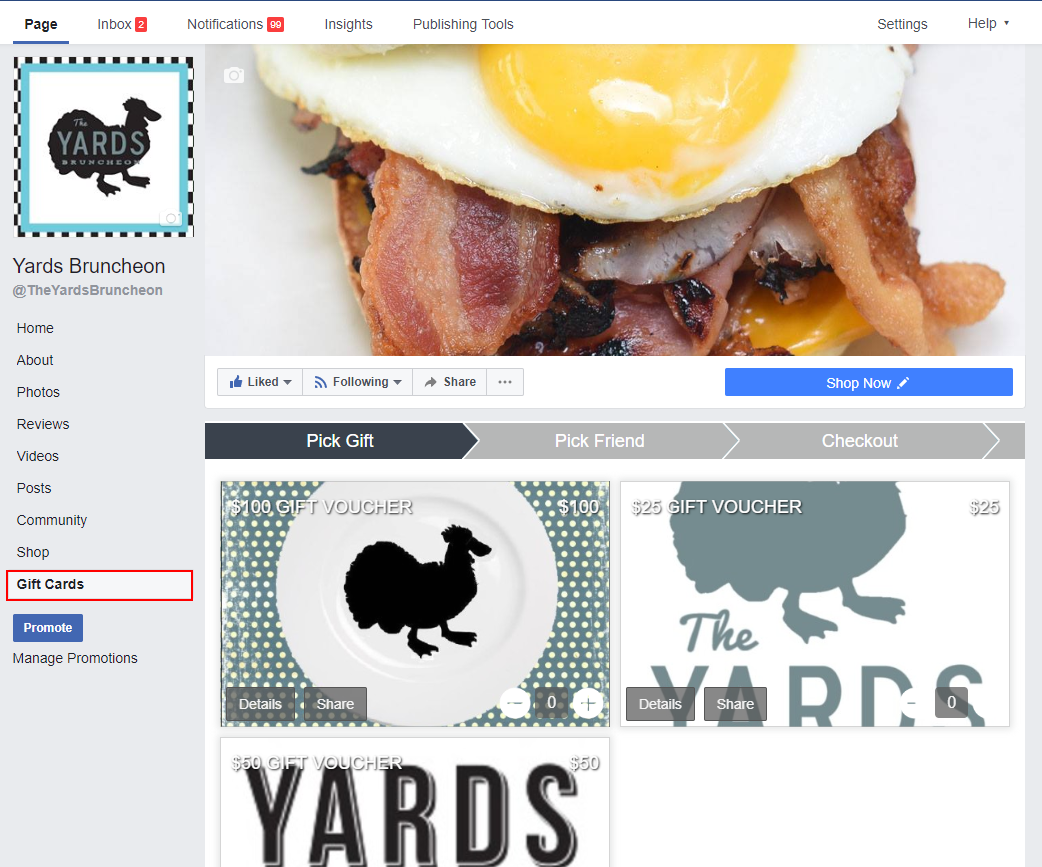This screenshot has width=1042, height=867.
Task: Share the $25 gift voucher
Action: (735, 704)
